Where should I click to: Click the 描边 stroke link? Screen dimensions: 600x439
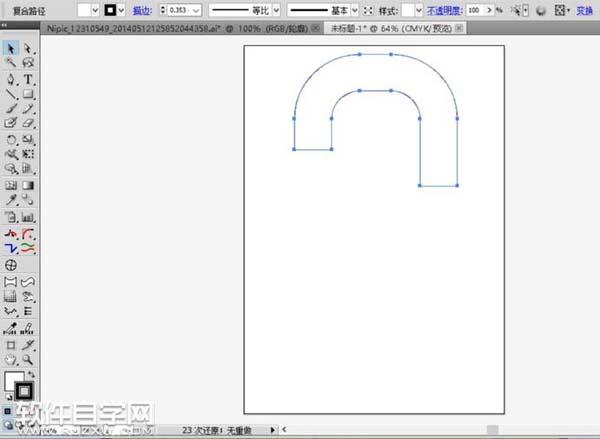point(141,9)
